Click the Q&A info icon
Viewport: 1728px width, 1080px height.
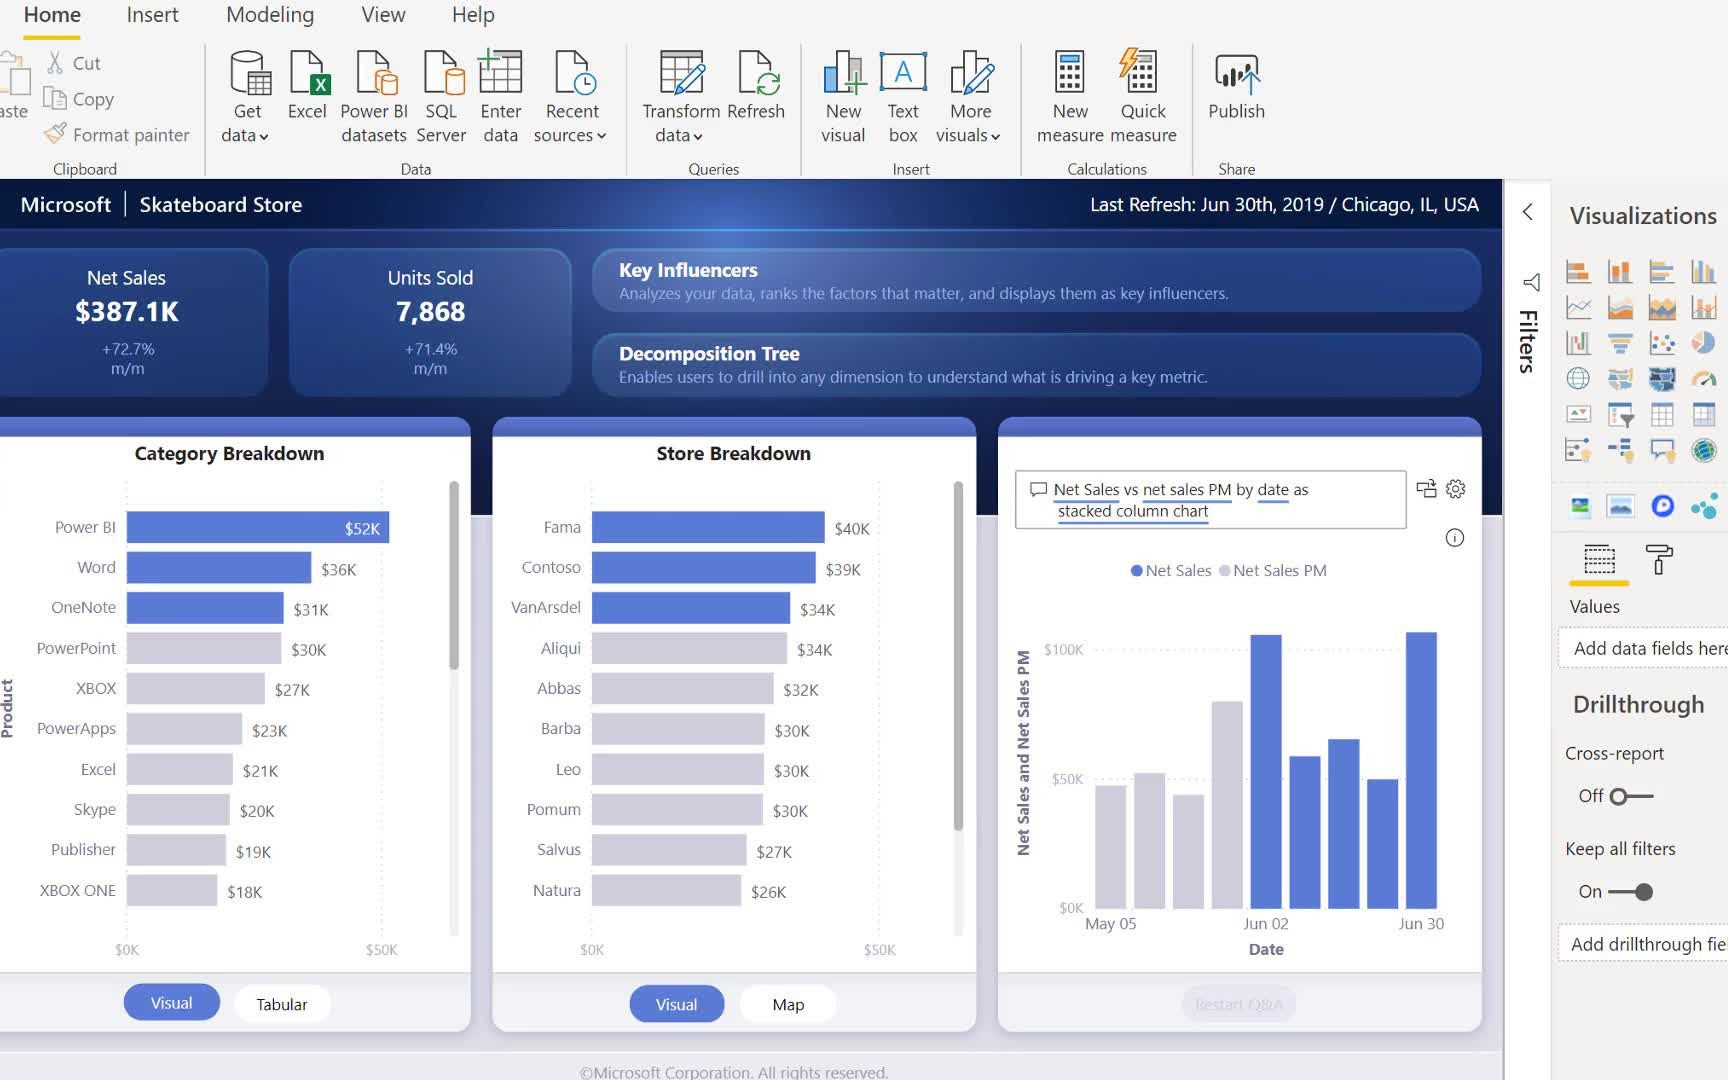coord(1455,538)
